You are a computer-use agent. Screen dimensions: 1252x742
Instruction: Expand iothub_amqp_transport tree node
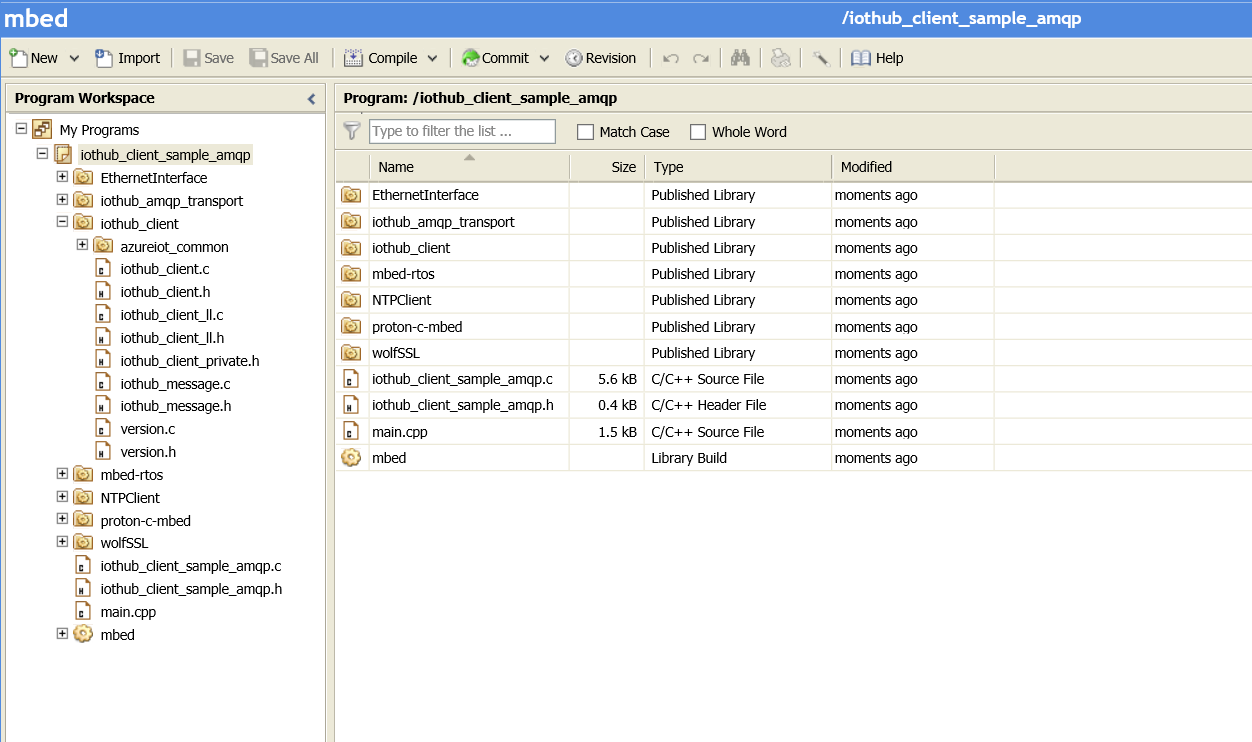coord(62,200)
